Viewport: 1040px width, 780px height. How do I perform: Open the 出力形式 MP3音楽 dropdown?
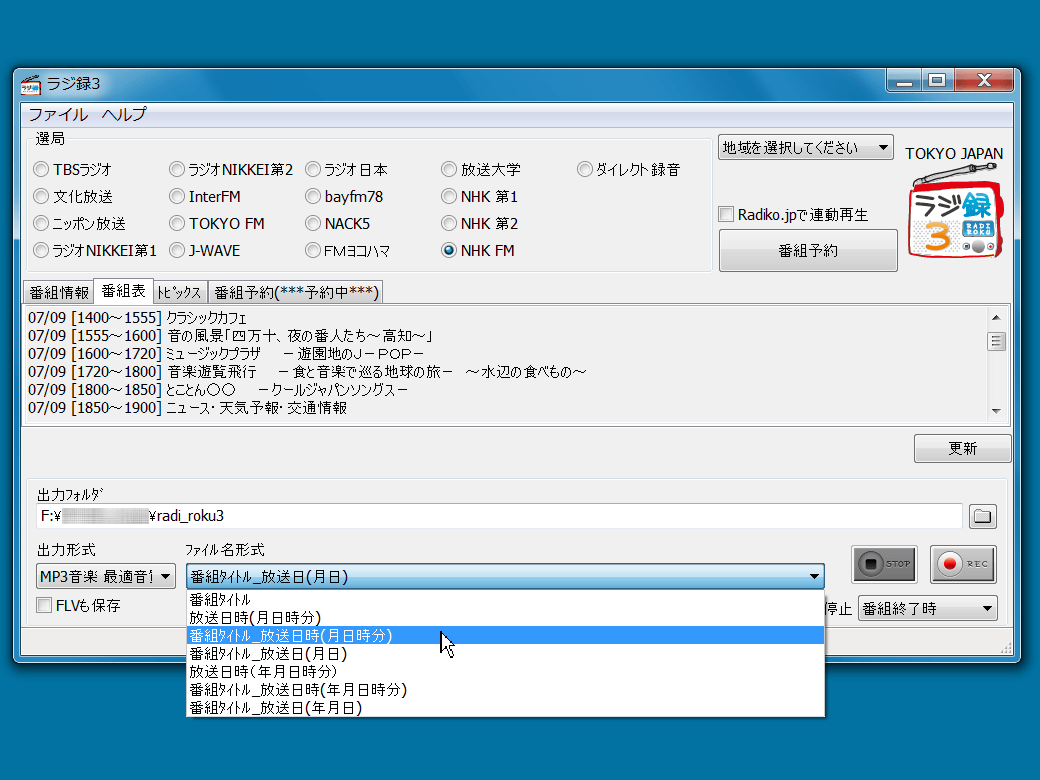point(105,576)
